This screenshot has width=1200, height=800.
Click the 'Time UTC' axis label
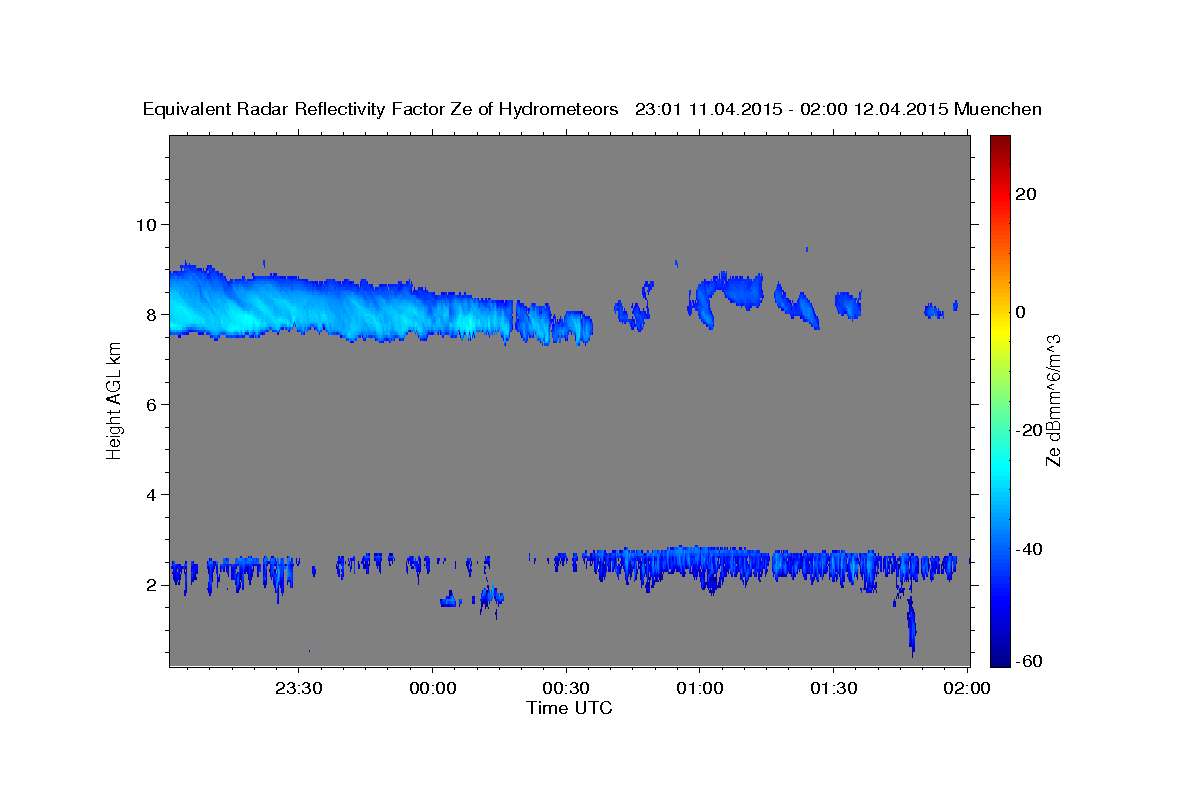point(569,708)
